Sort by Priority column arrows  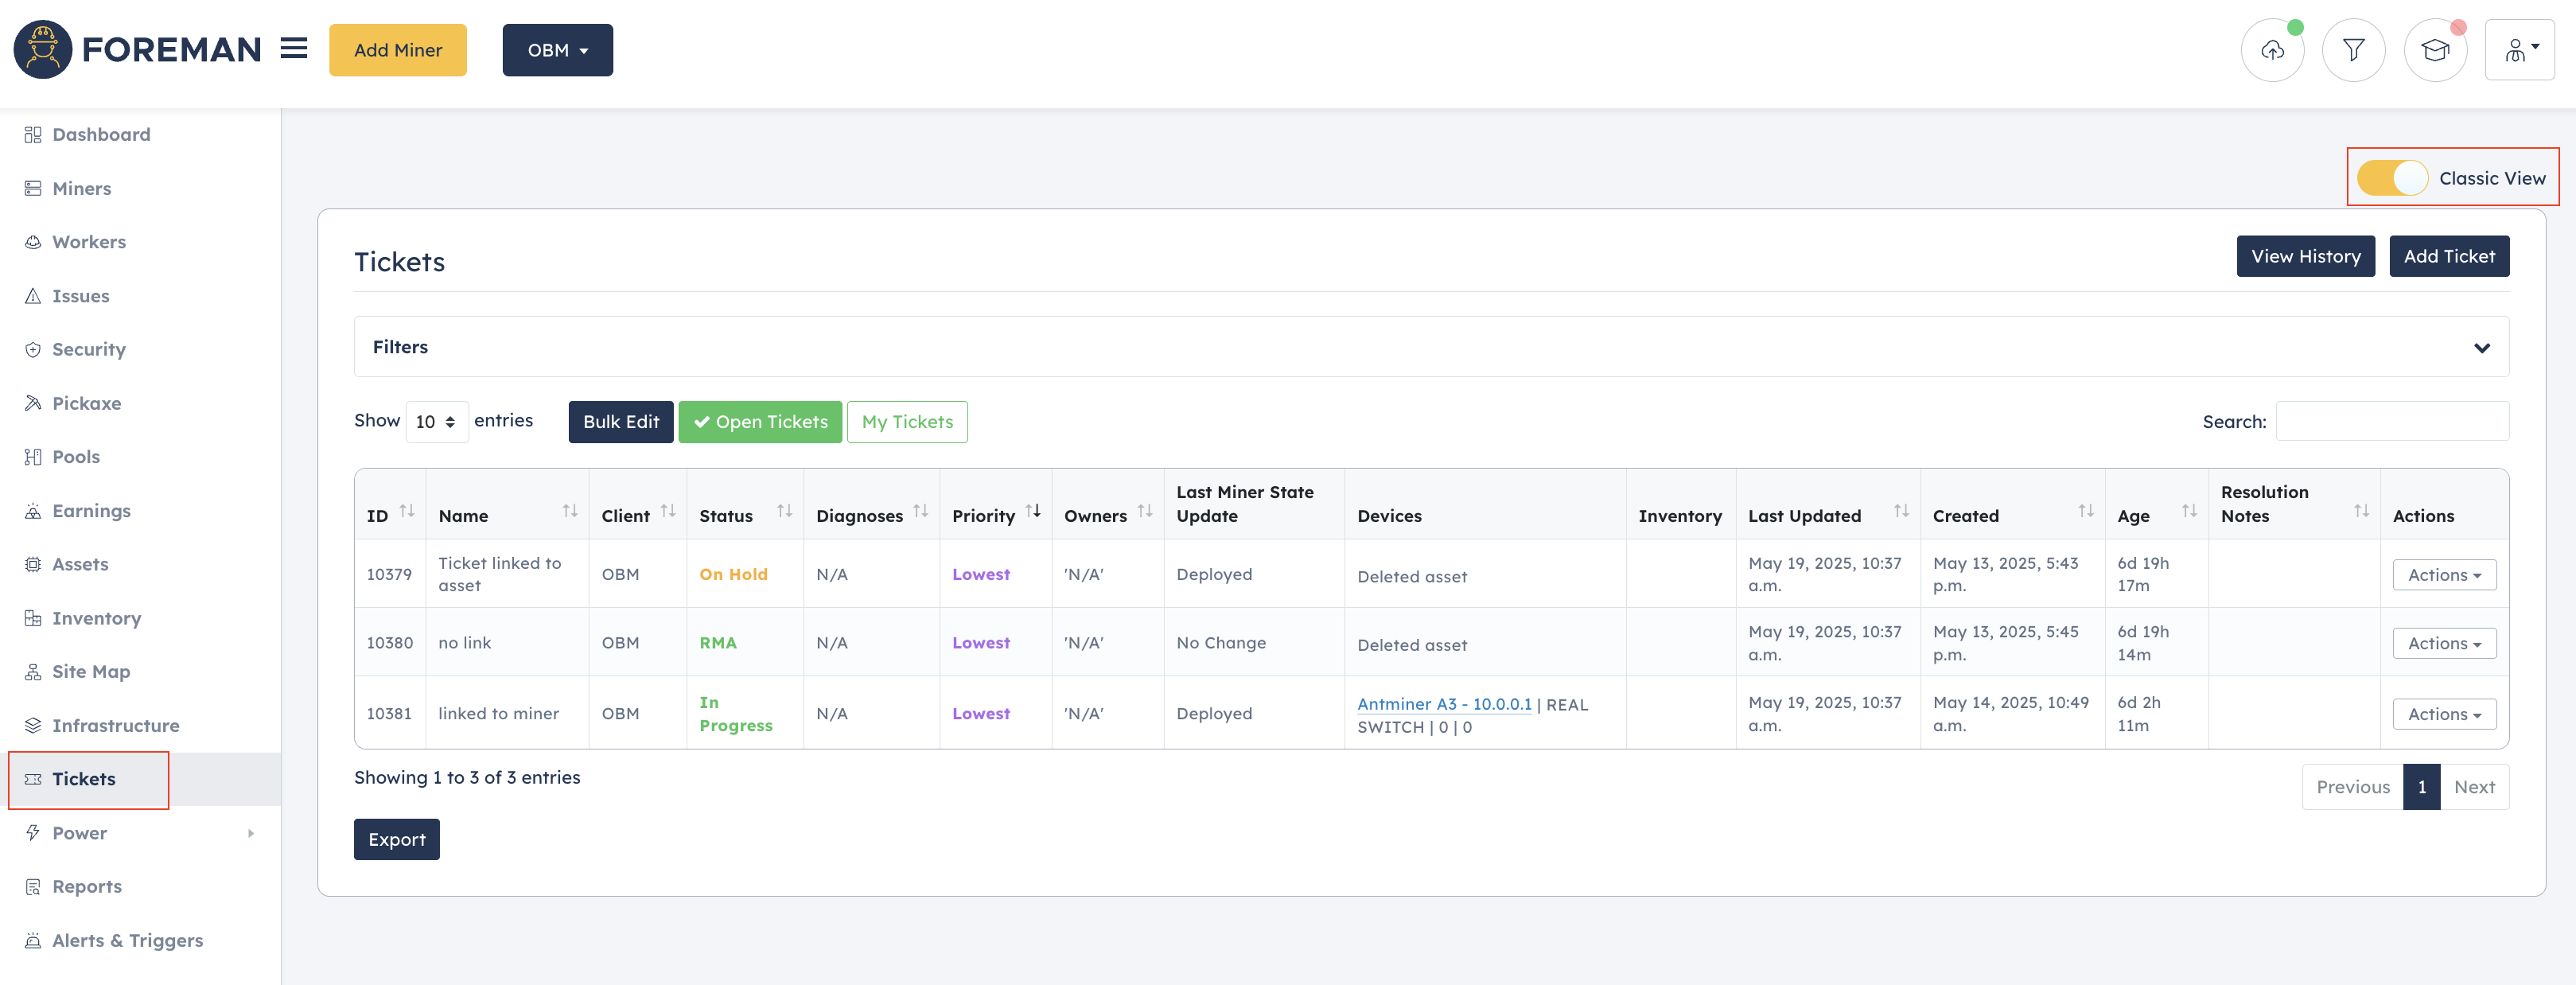pos(1033,511)
